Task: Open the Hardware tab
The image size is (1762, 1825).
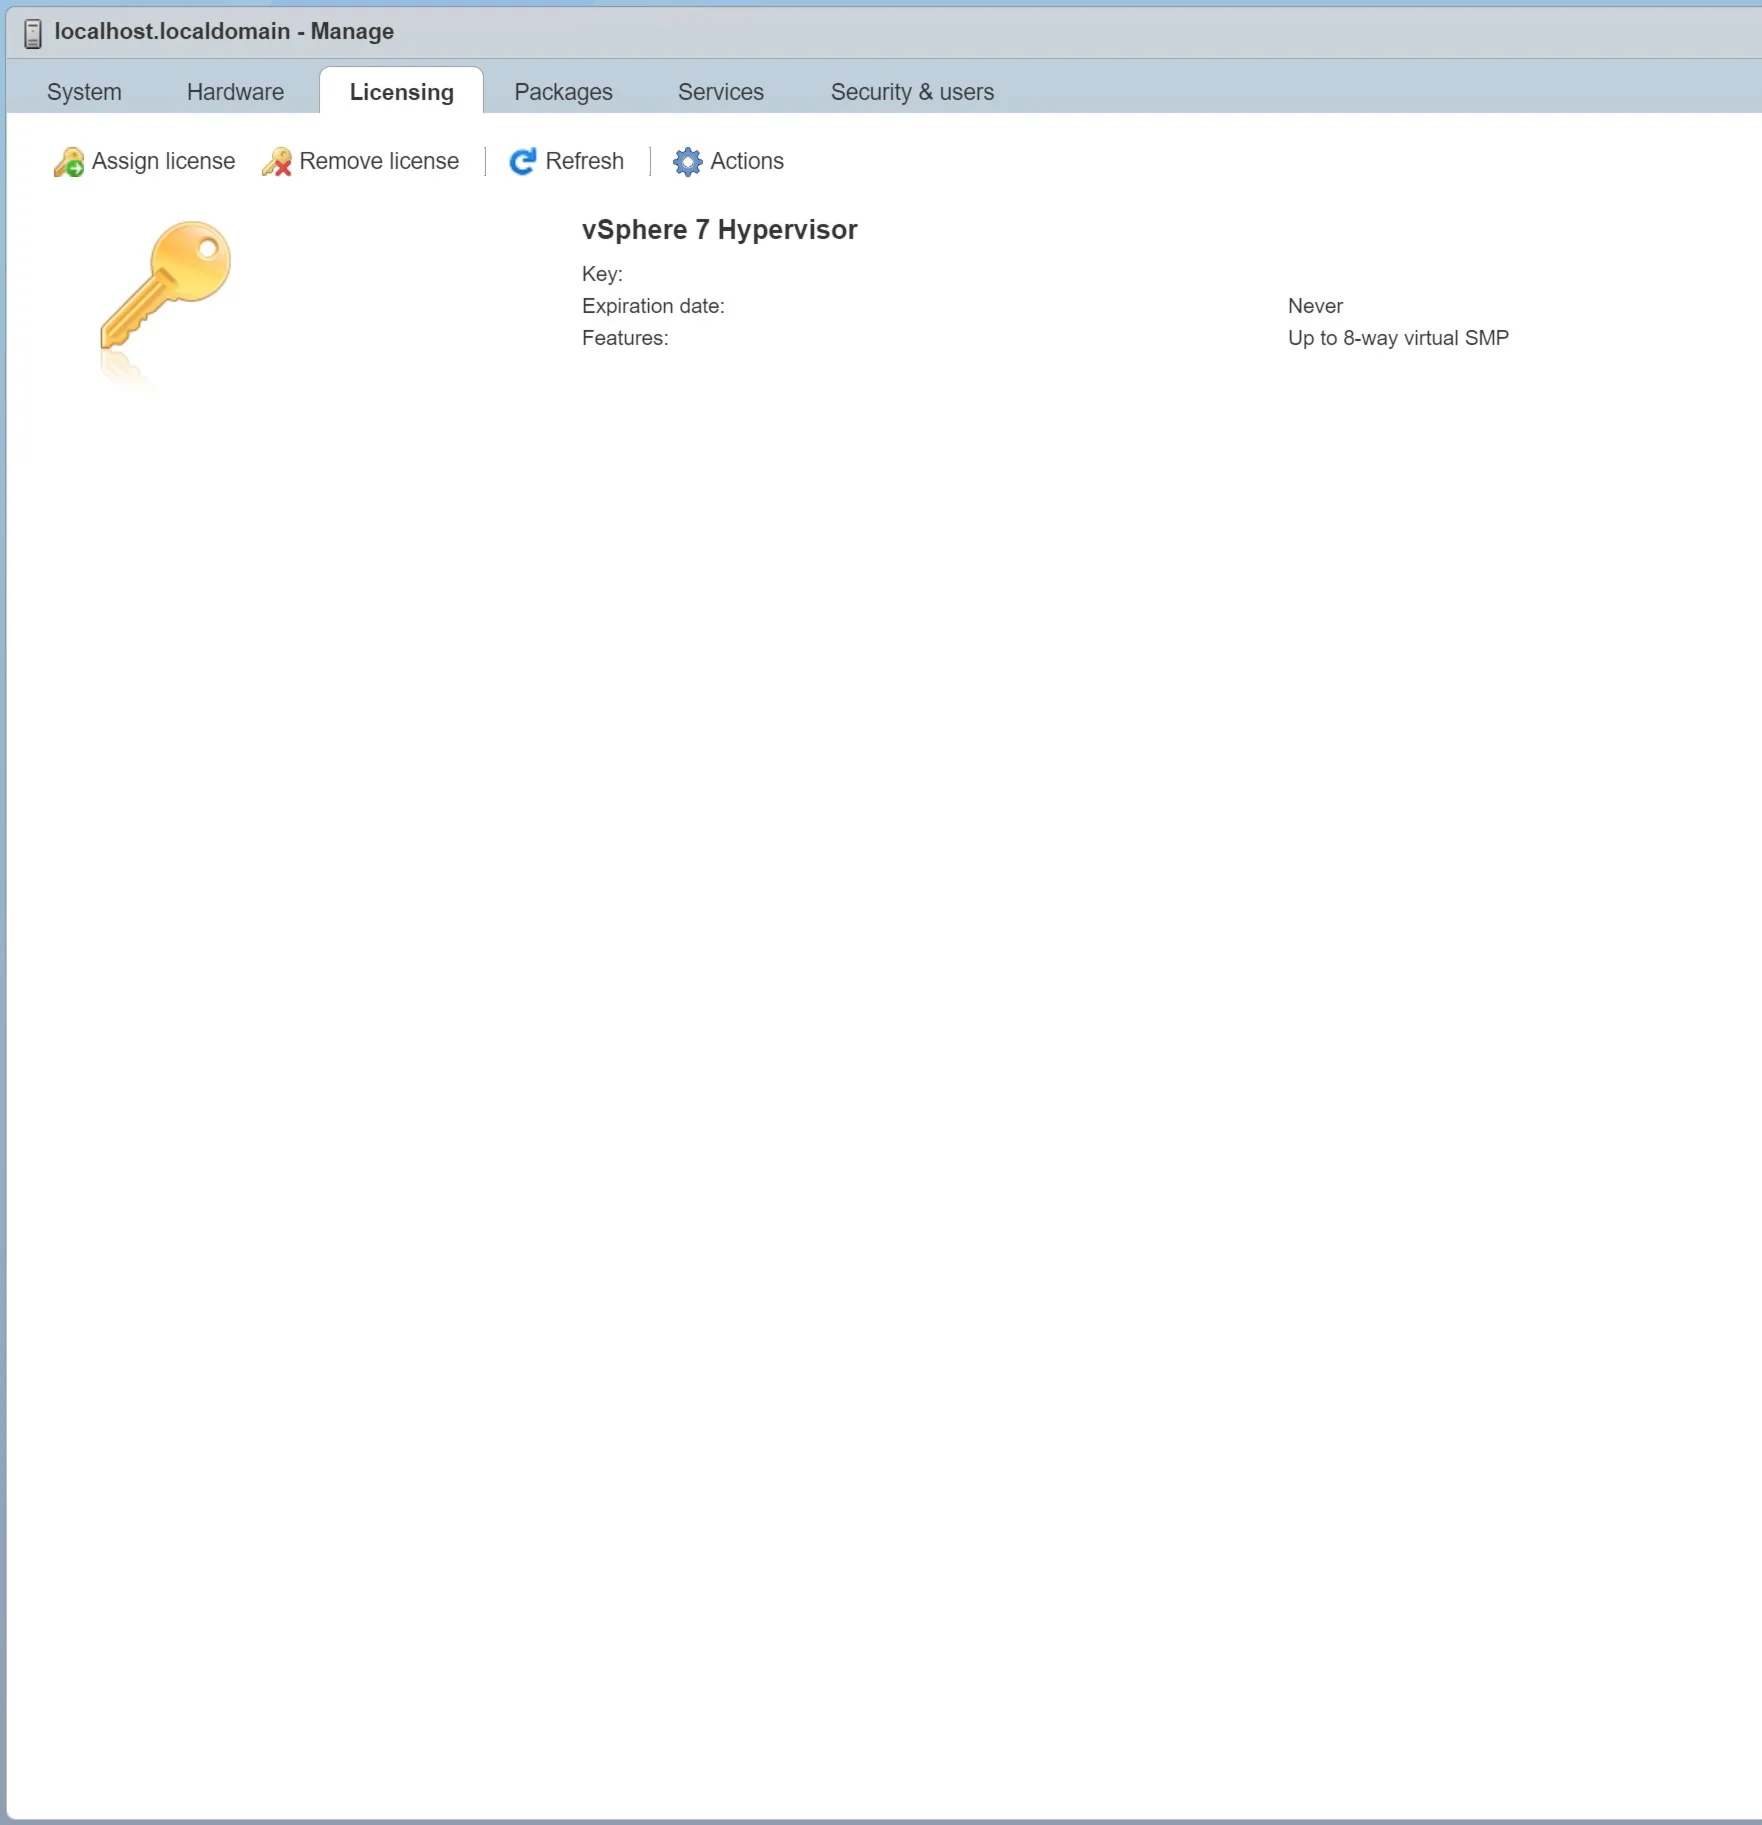Action: point(235,92)
